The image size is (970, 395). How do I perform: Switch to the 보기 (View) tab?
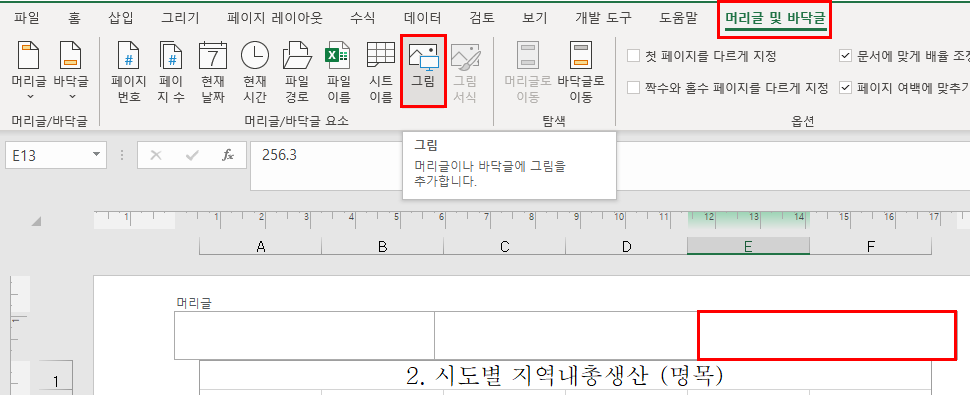(x=534, y=18)
